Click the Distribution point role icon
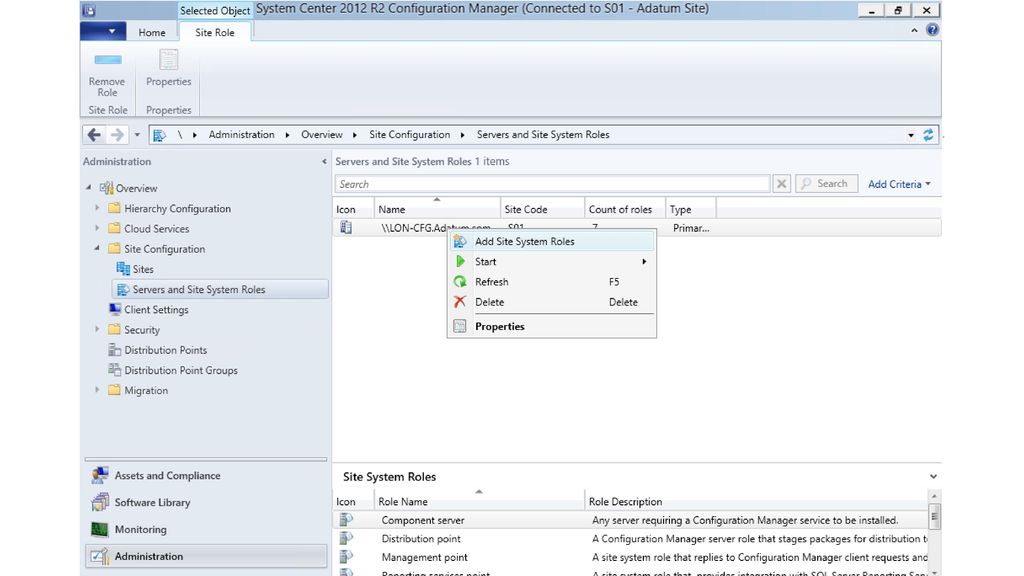Viewport: 1024px width, 576px height. point(346,538)
